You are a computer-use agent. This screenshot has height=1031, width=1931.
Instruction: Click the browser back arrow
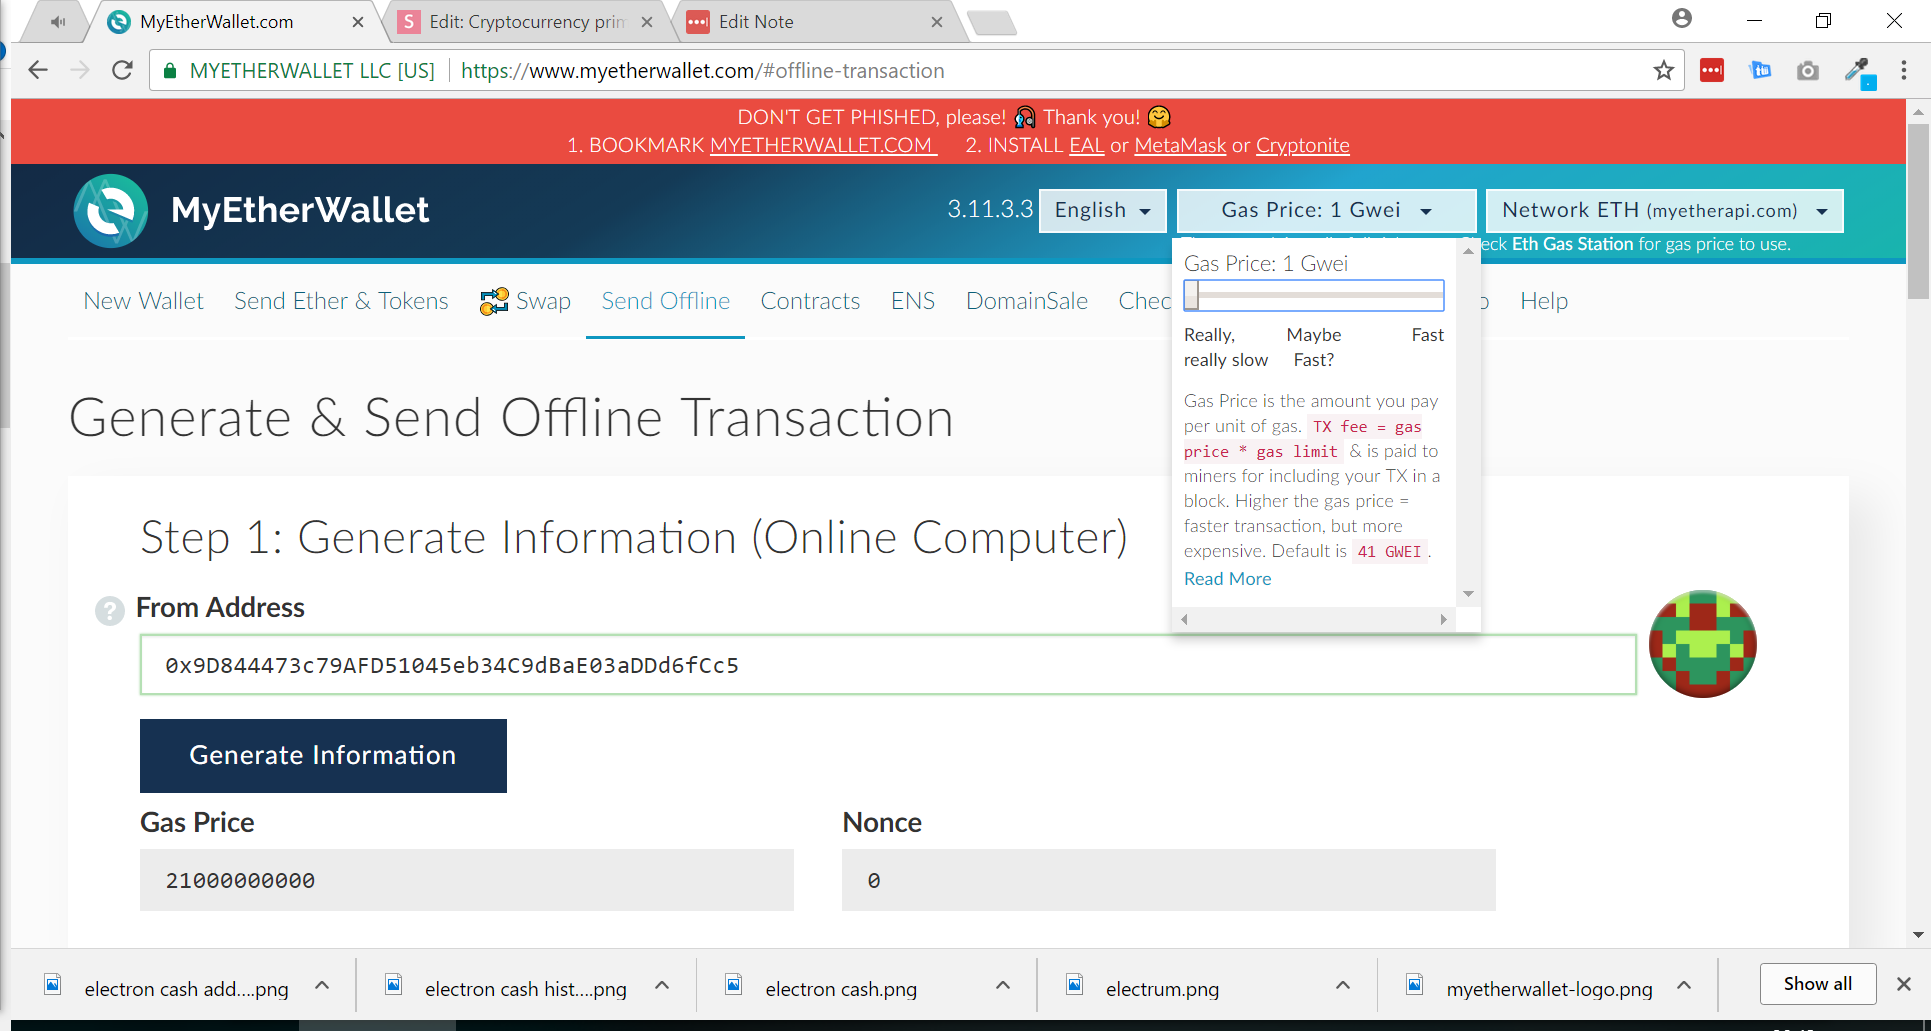click(38, 70)
